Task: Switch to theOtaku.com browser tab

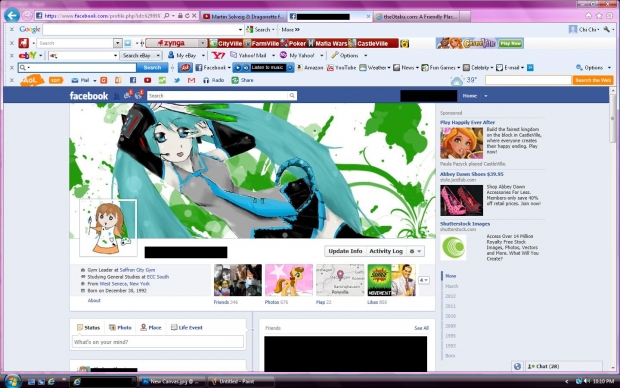Action: coord(416,17)
